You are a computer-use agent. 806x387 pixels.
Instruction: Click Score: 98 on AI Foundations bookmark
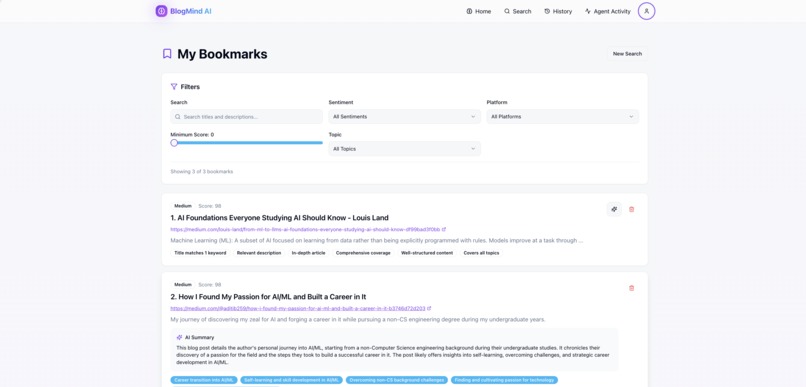[210, 206]
